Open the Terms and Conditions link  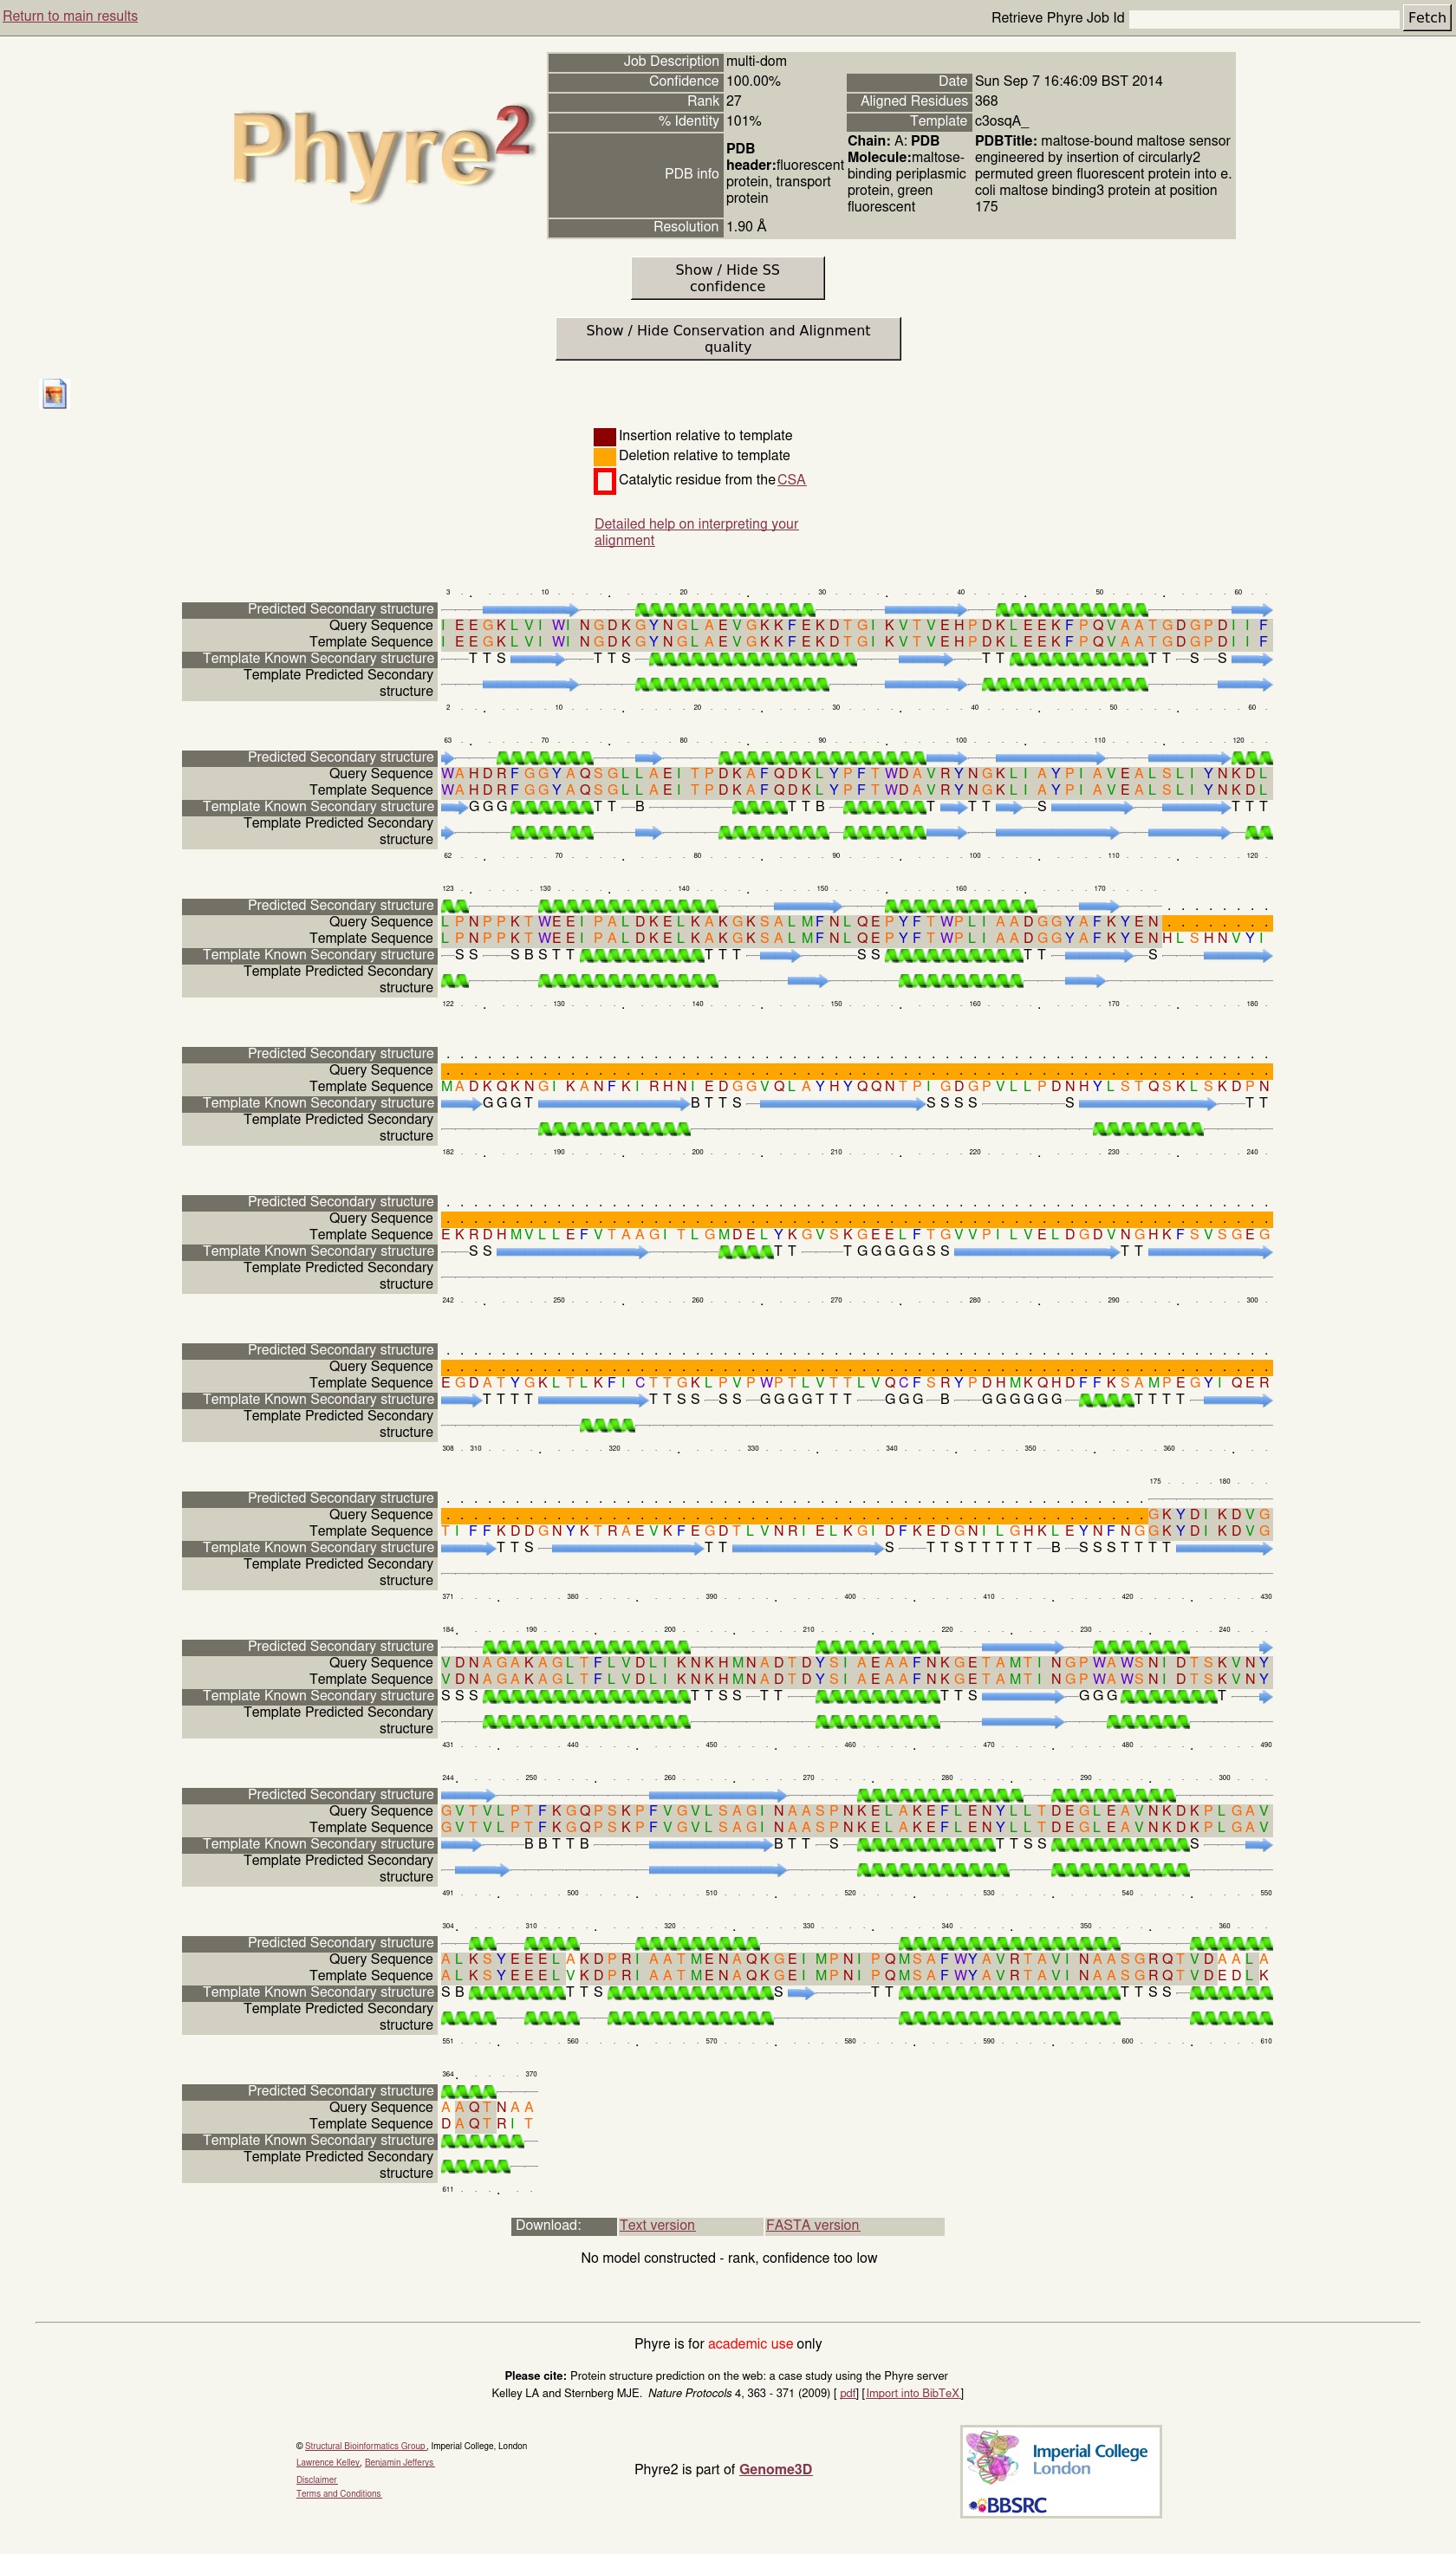pyautogui.click(x=338, y=2493)
